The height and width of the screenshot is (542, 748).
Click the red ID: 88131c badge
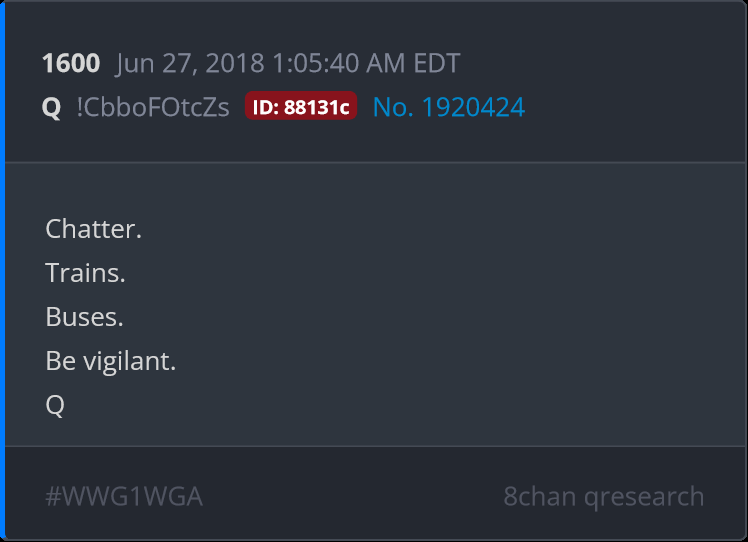[x=301, y=106]
